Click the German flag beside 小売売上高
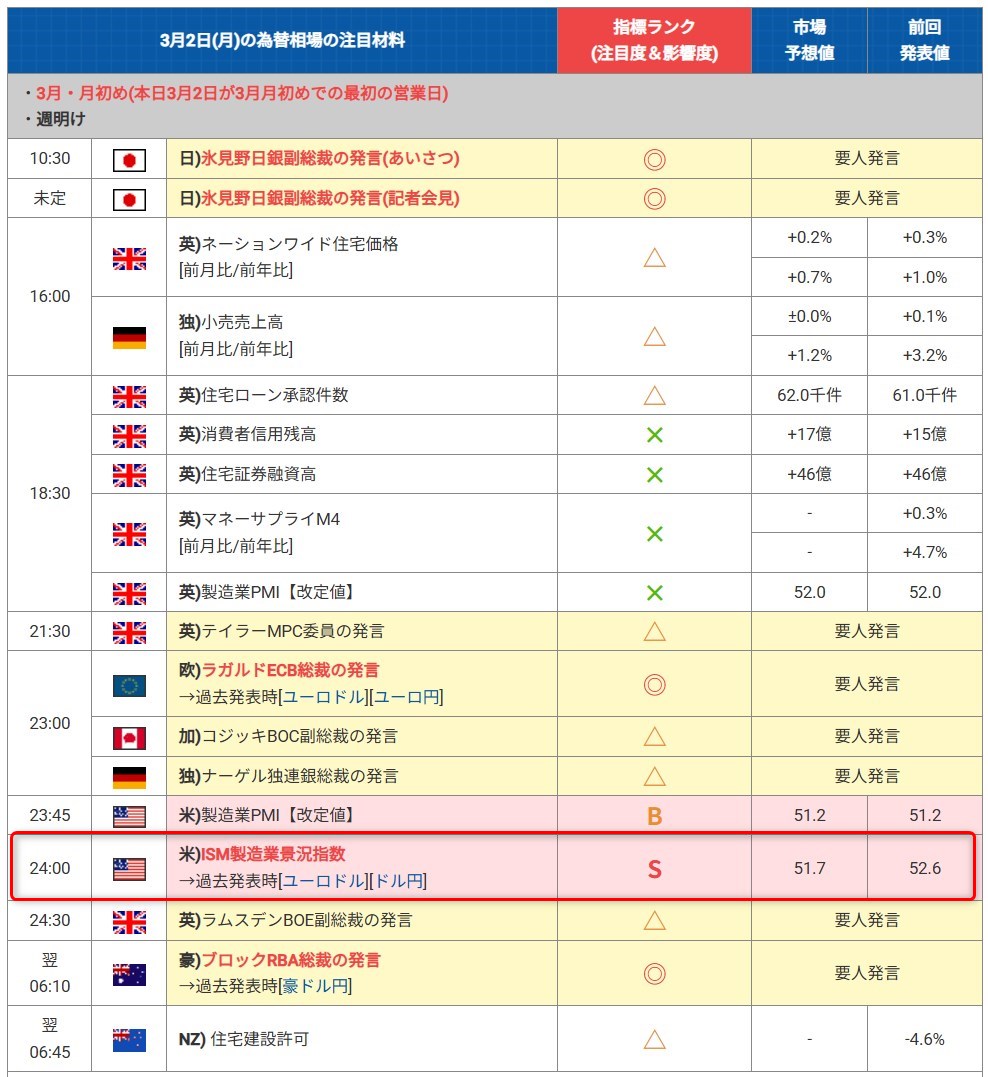The image size is (988, 1077). pyautogui.click(x=129, y=337)
